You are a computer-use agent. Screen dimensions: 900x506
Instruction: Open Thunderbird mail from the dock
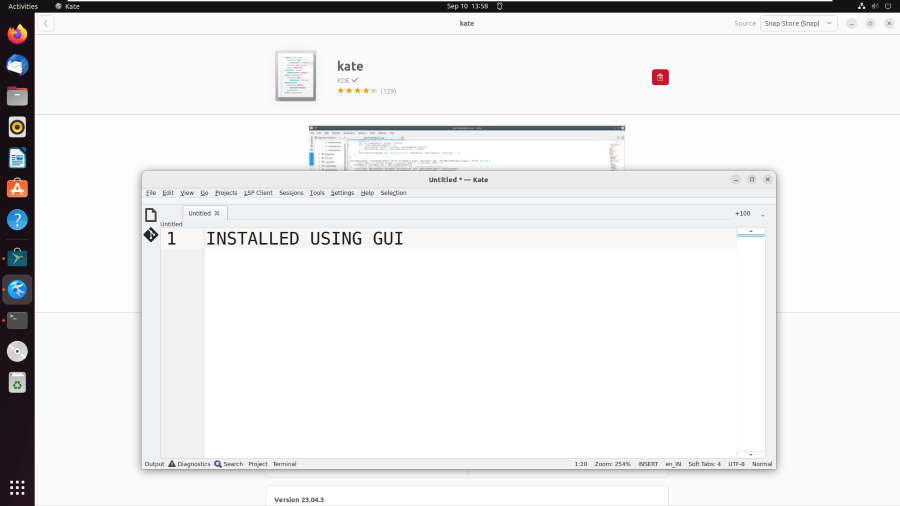coord(17,65)
